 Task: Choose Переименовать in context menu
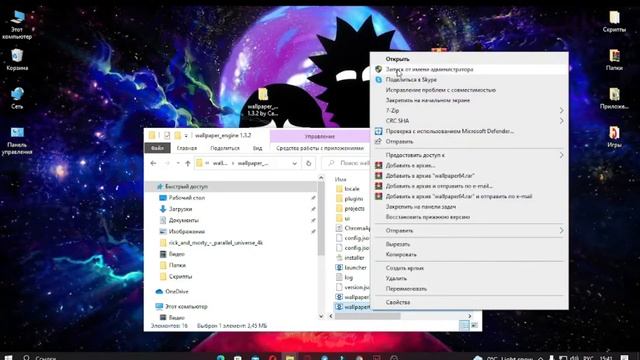click(x=469, y=289)
